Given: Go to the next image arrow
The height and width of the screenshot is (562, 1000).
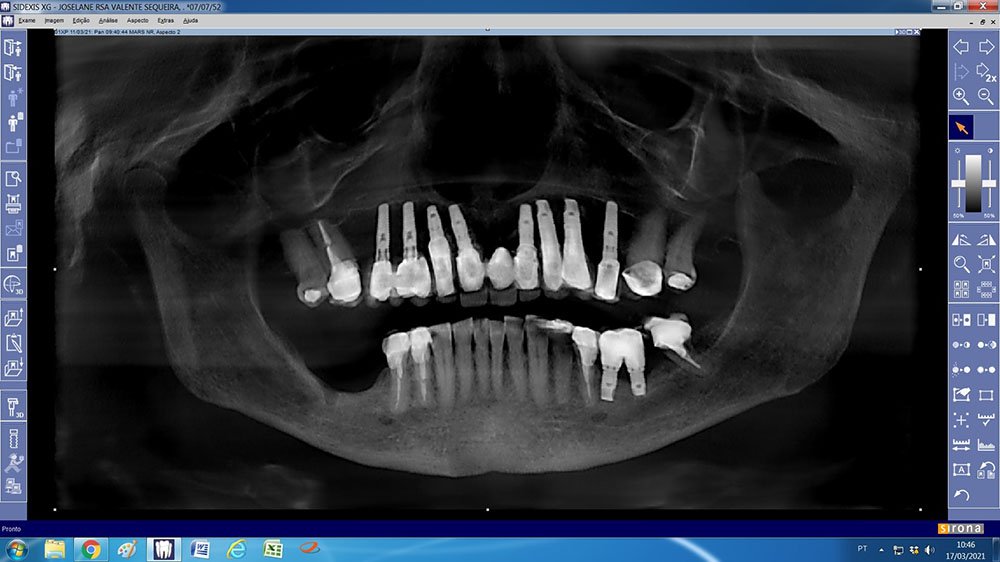Looking at the screenshot, I should click(x=986, y=46).
